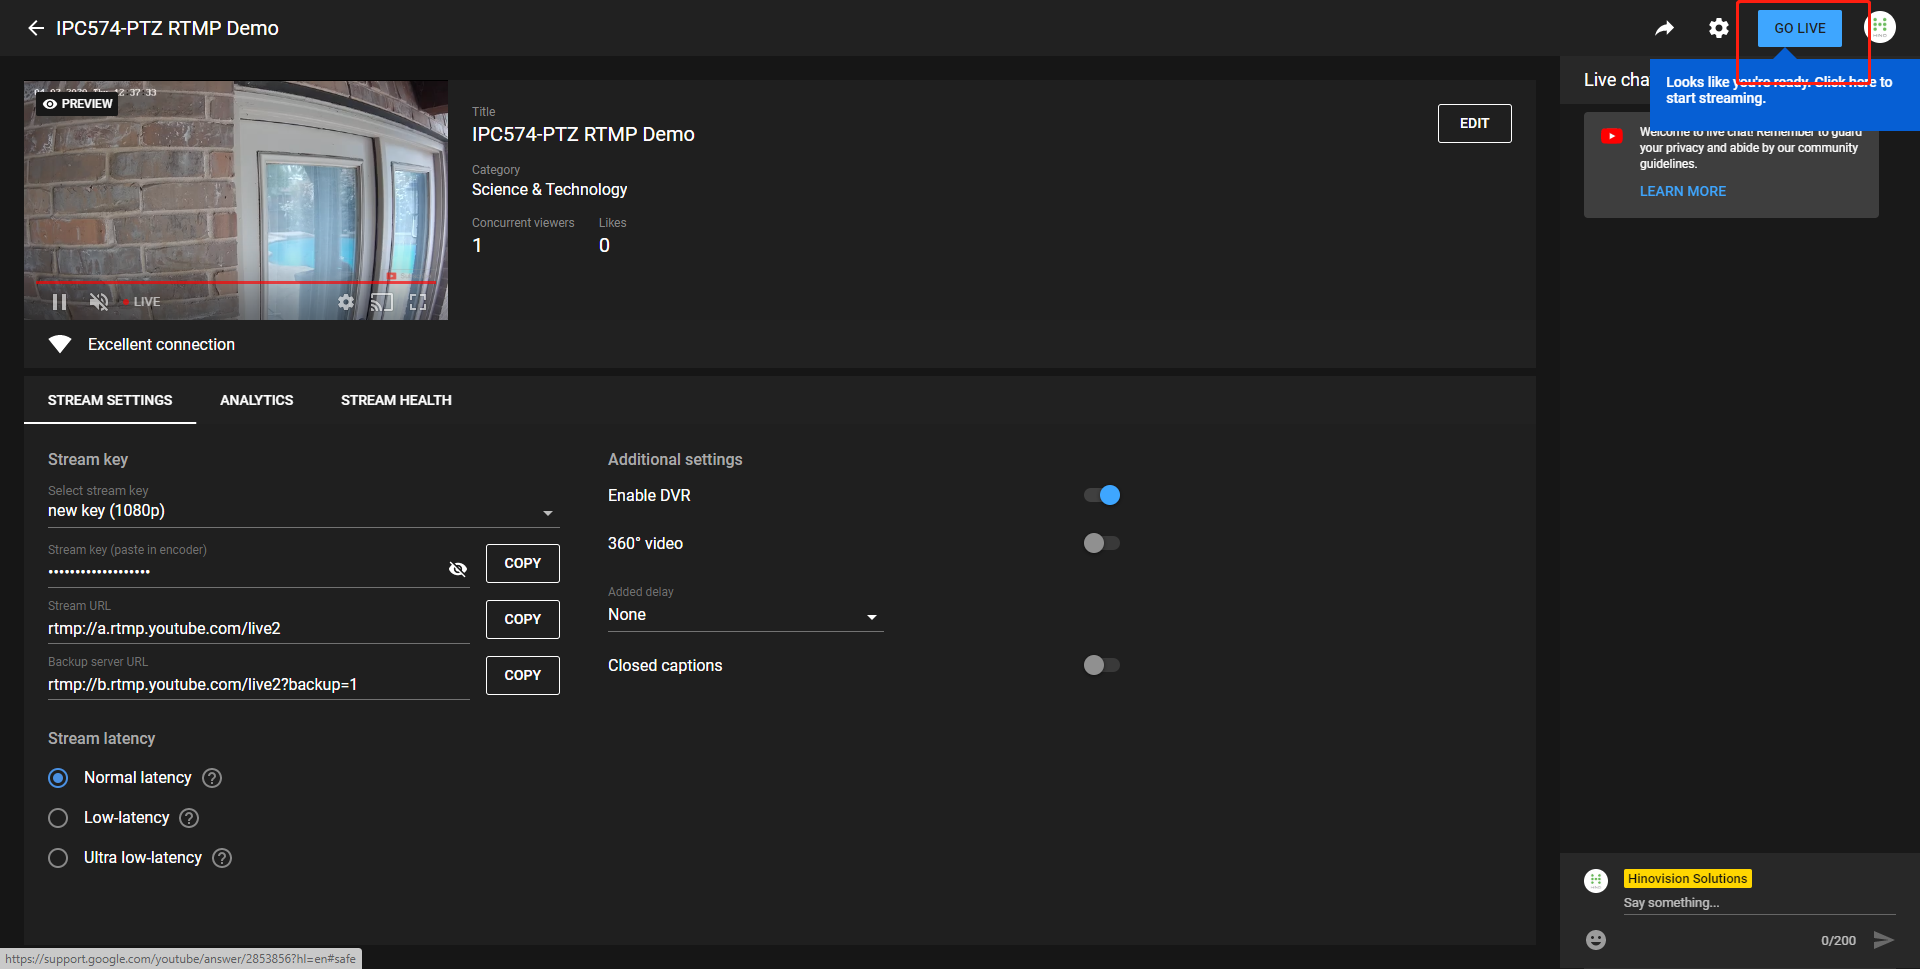Select Ultra low-latency option
Viewport: 1920px width, 969px height.
tap(58, 858)
